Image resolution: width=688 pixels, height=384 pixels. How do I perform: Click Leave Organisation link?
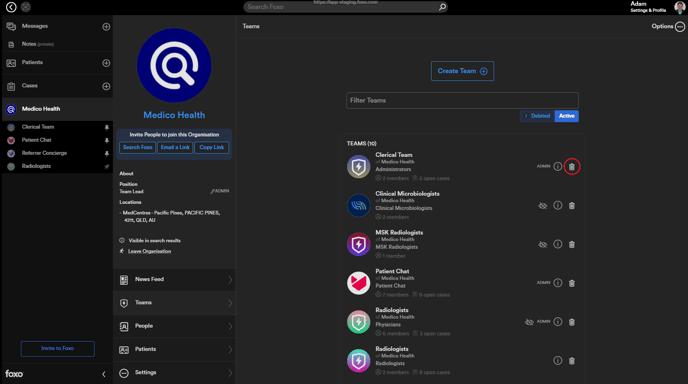point(149,251)
